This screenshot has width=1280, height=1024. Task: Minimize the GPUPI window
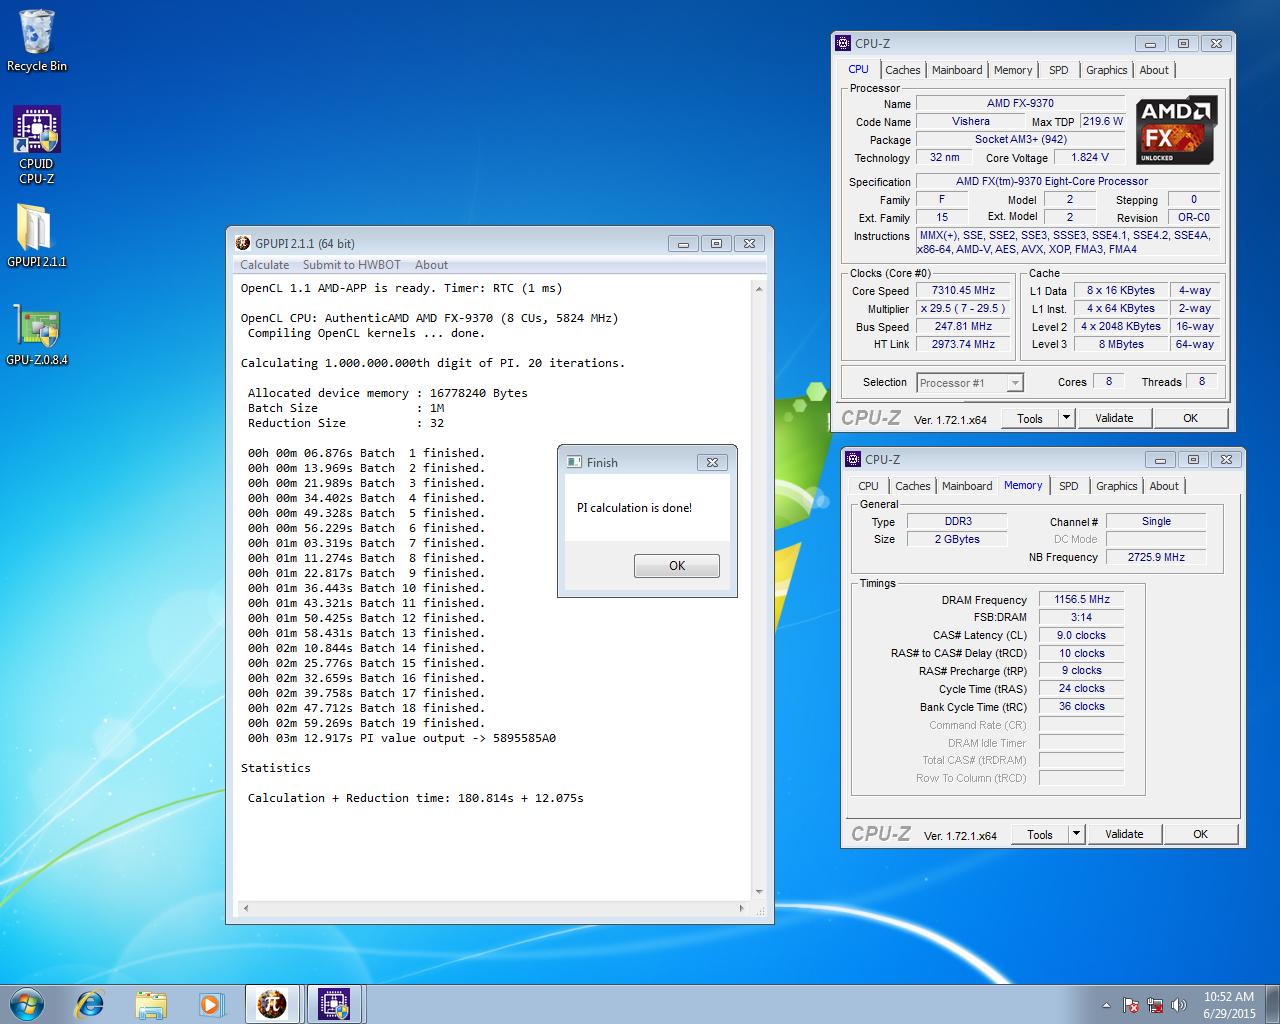684,243
